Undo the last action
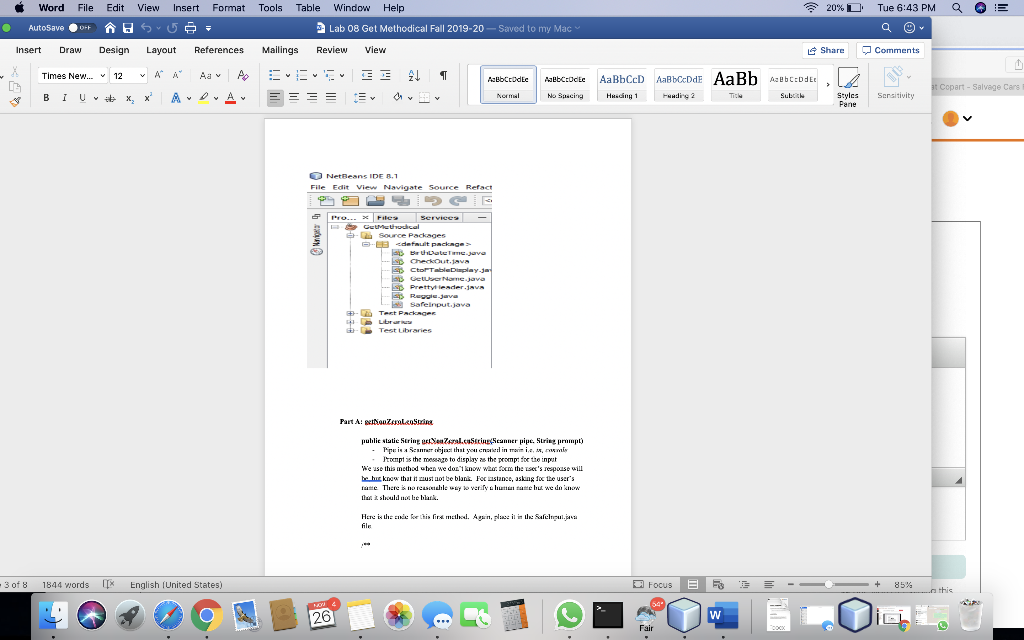1024x640 pixels. (146, 28)
